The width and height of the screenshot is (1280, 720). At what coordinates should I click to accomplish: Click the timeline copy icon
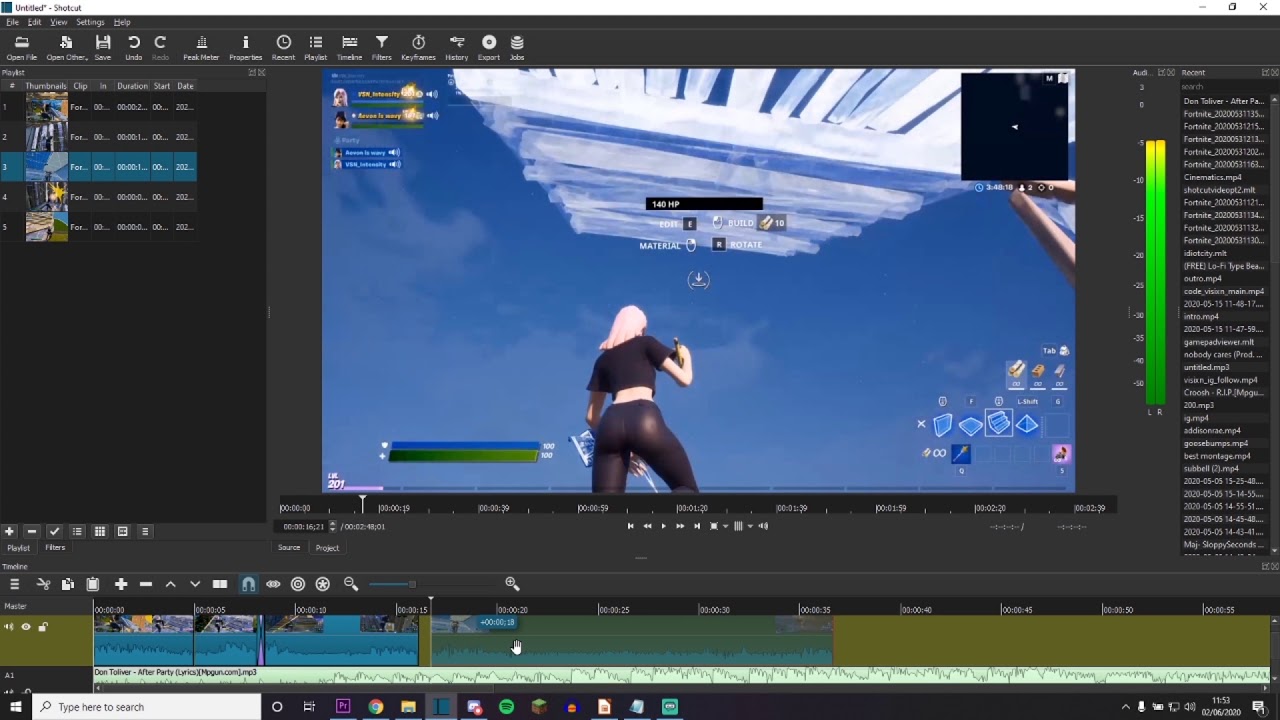click(x=68, y=584)
